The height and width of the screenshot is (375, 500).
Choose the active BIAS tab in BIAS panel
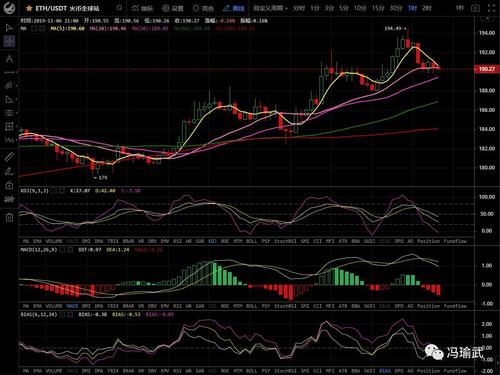coord(385,371)
